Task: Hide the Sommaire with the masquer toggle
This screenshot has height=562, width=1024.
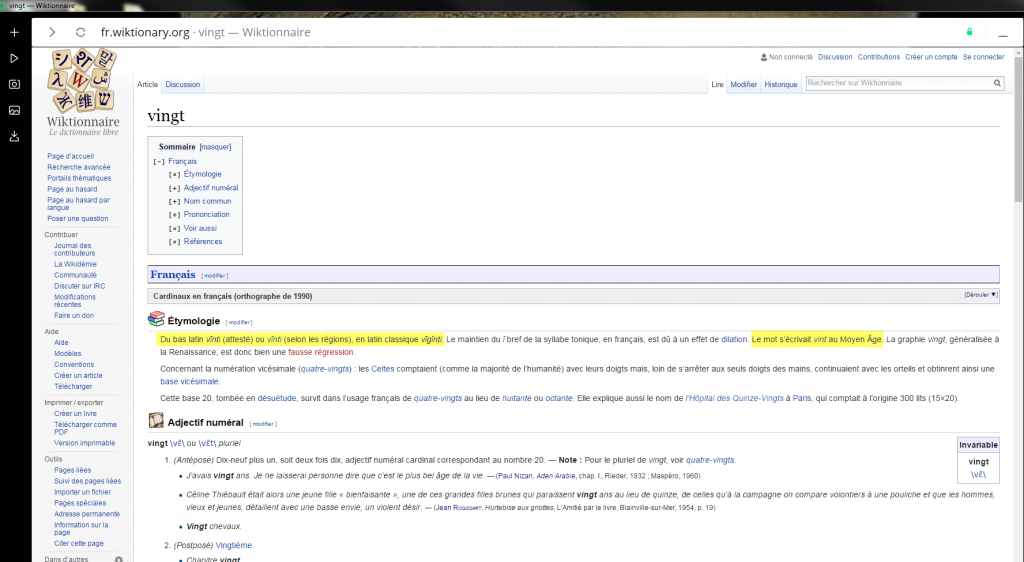Action: (x=215, y=147)
